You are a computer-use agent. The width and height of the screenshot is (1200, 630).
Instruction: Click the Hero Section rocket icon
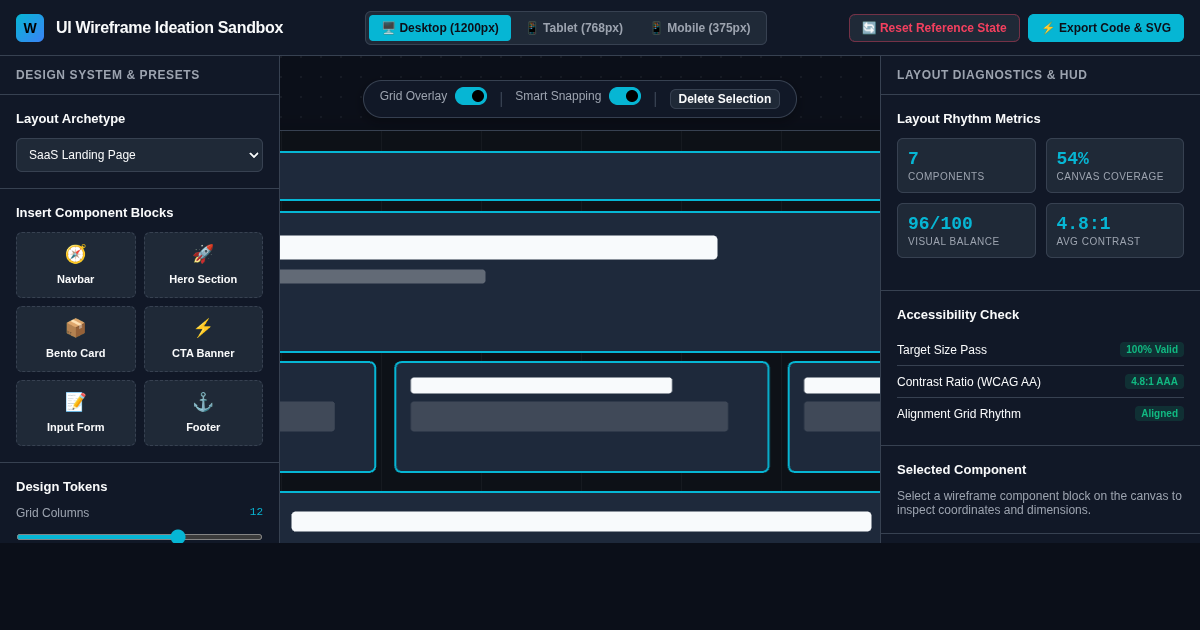(x=203, y=254)
